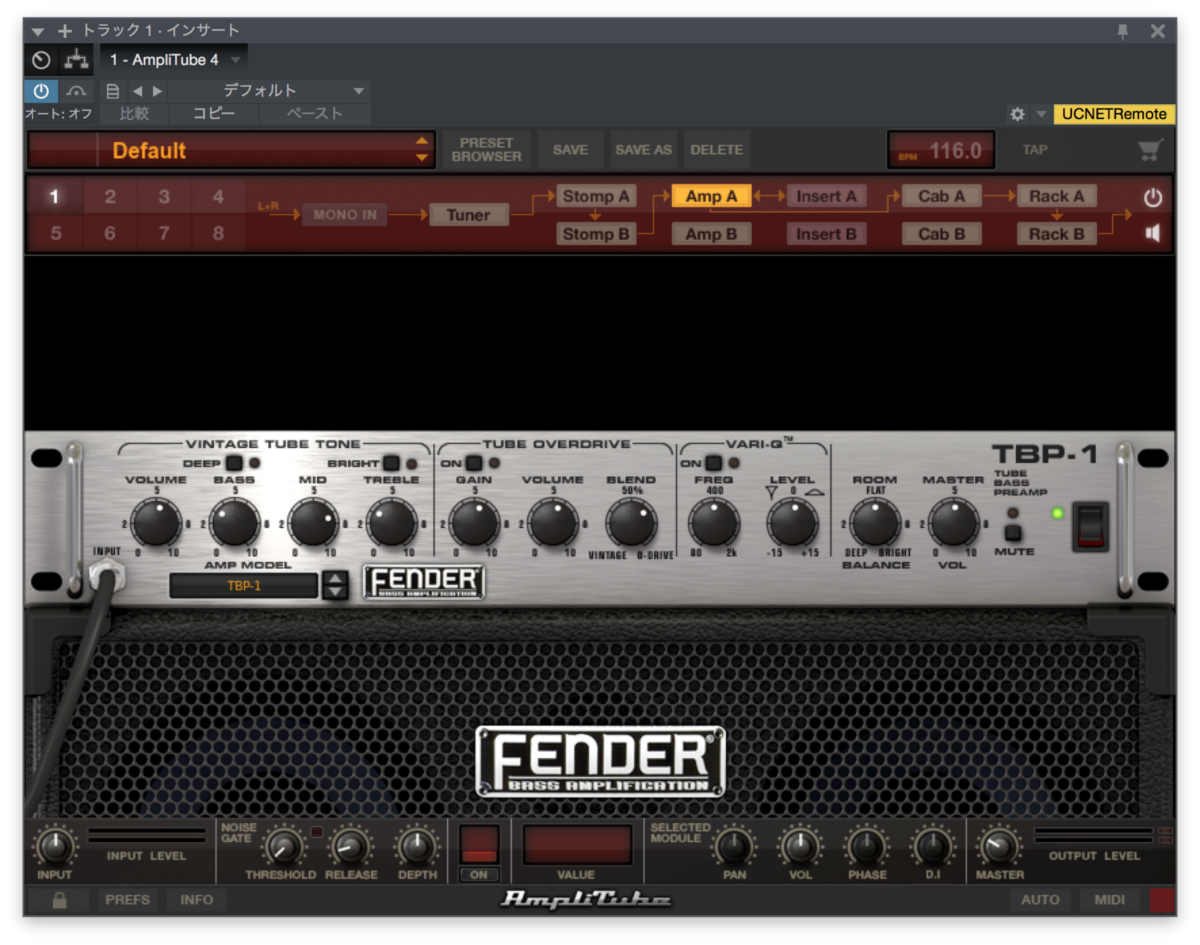Click the MIDI button in the bottom bar

(x=1110, y=900)
